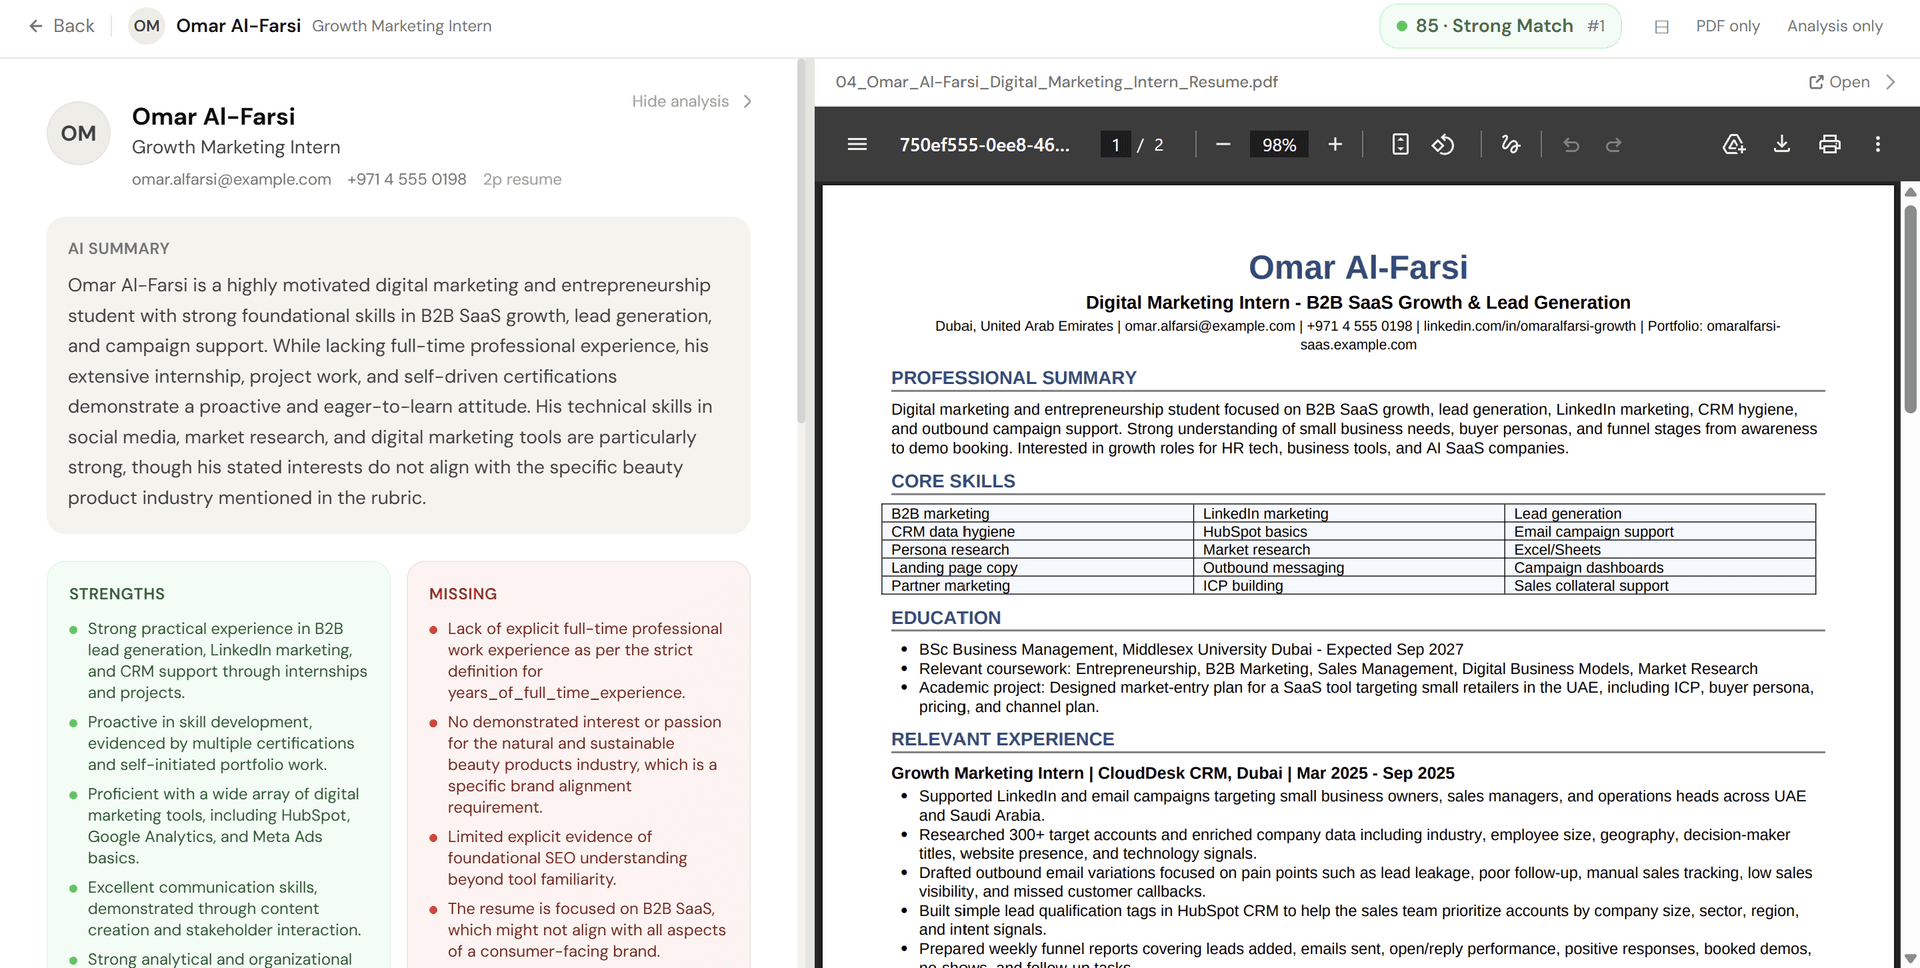
Task: Print the resume PDF
Action: (1830, 145)
